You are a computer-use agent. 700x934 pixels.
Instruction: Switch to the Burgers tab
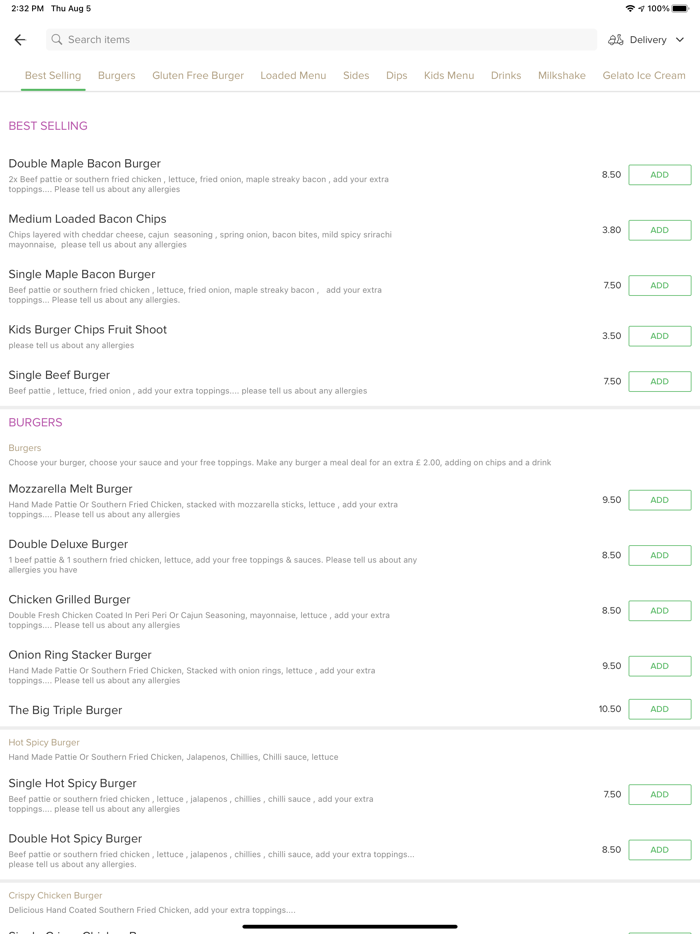(x=116, y=75)
